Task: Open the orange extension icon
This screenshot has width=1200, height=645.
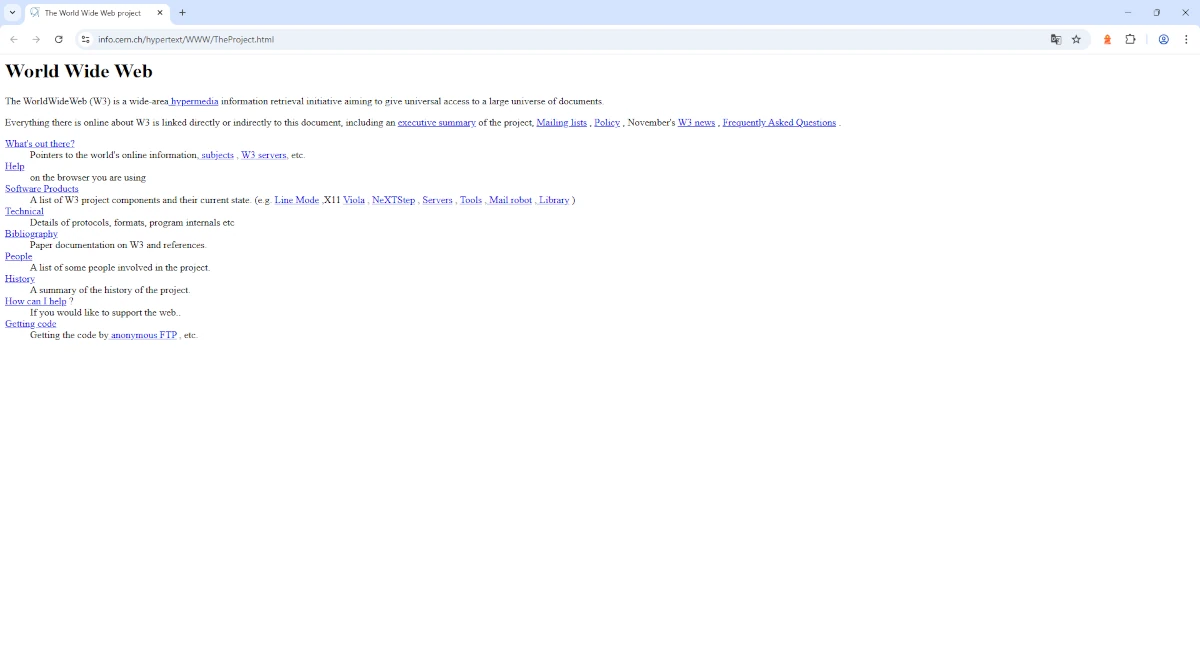Action: [1107, 39]
